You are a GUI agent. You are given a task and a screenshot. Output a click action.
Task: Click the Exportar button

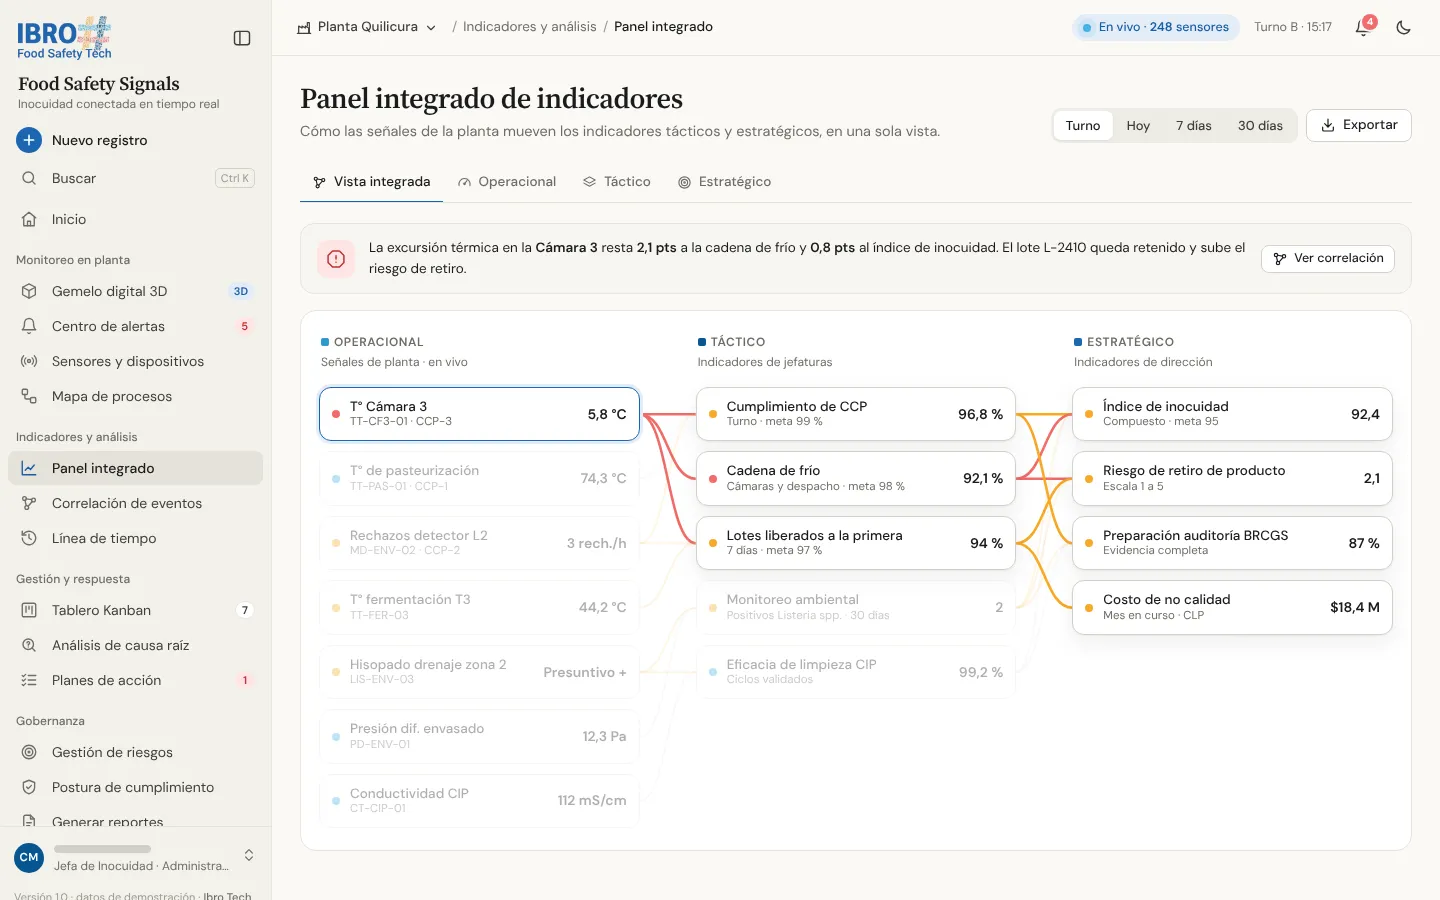[x=1359, y=125]
